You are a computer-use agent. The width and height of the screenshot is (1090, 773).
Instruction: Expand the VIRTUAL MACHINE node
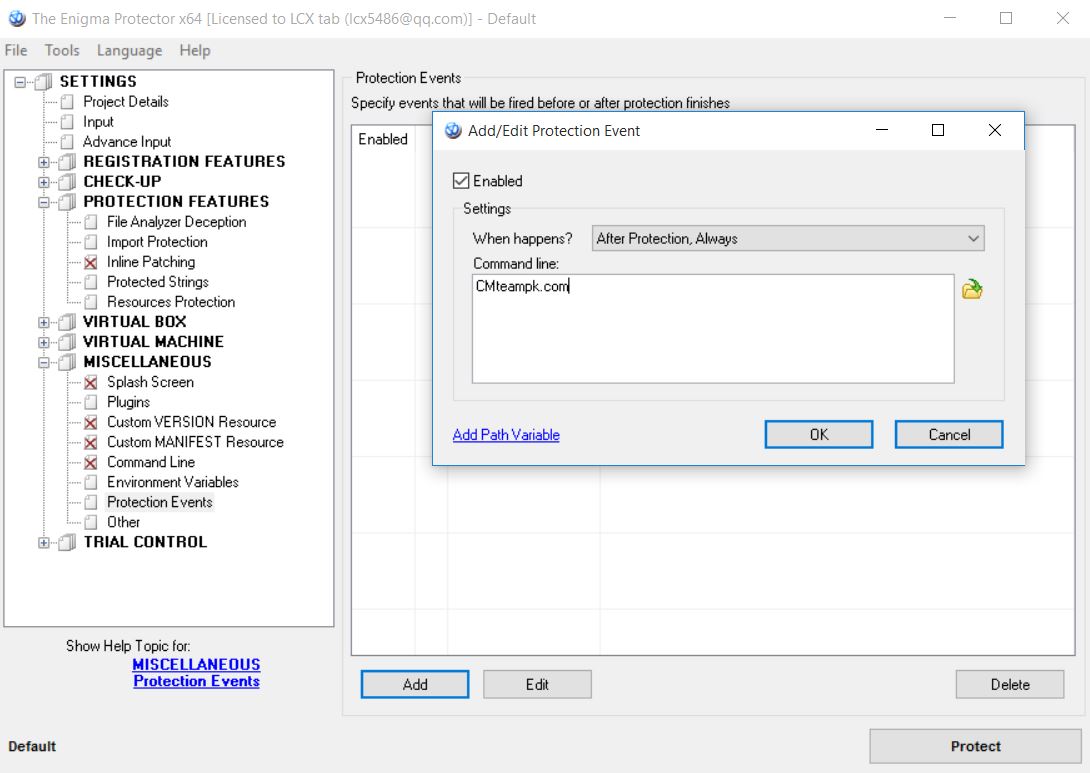[x=44, y=342]
